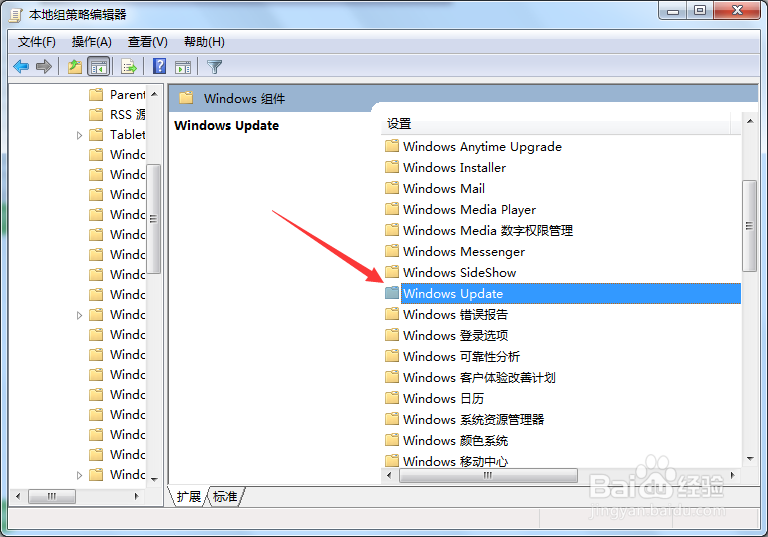The image size is (768, 537).
Task: Toggle the show/hide console tree icon
Action: pos(98,66)
